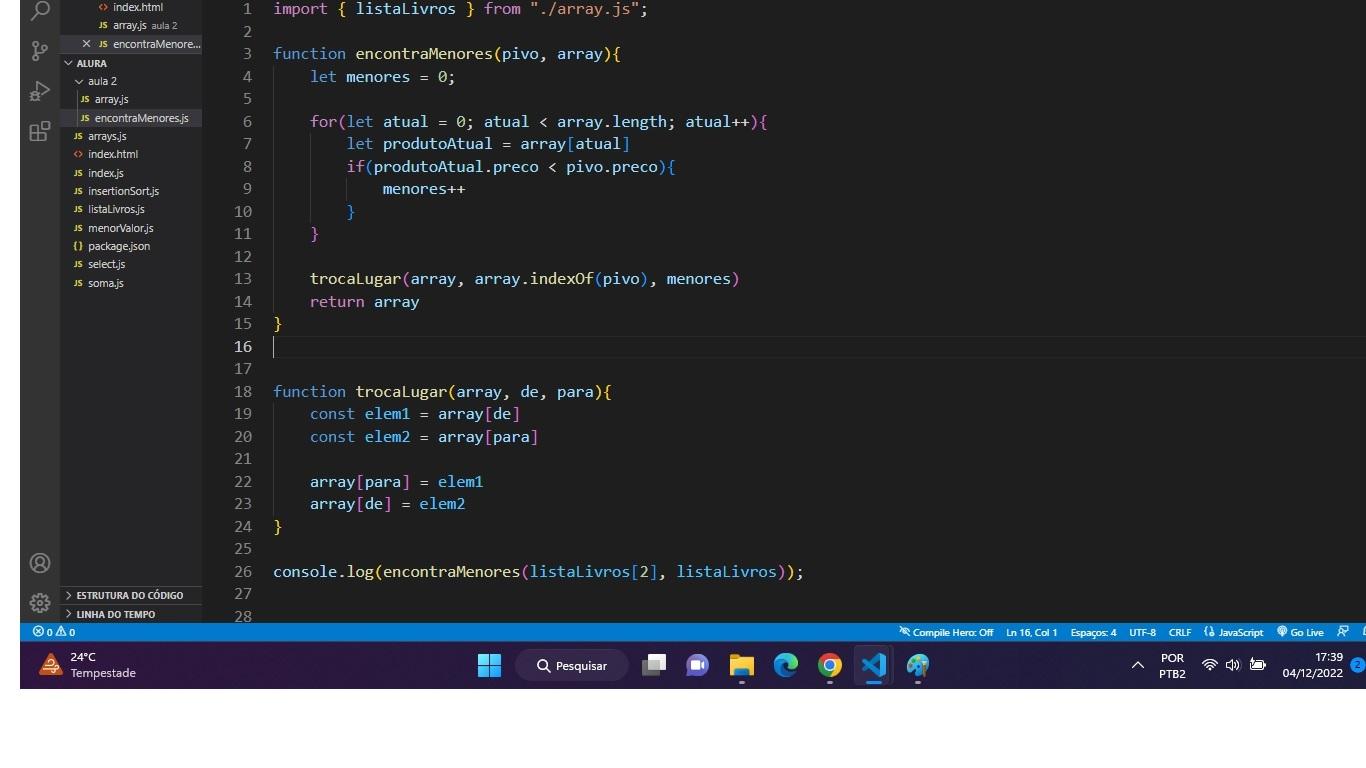
Task: Open the Source Control view
Action: (40, 51)
